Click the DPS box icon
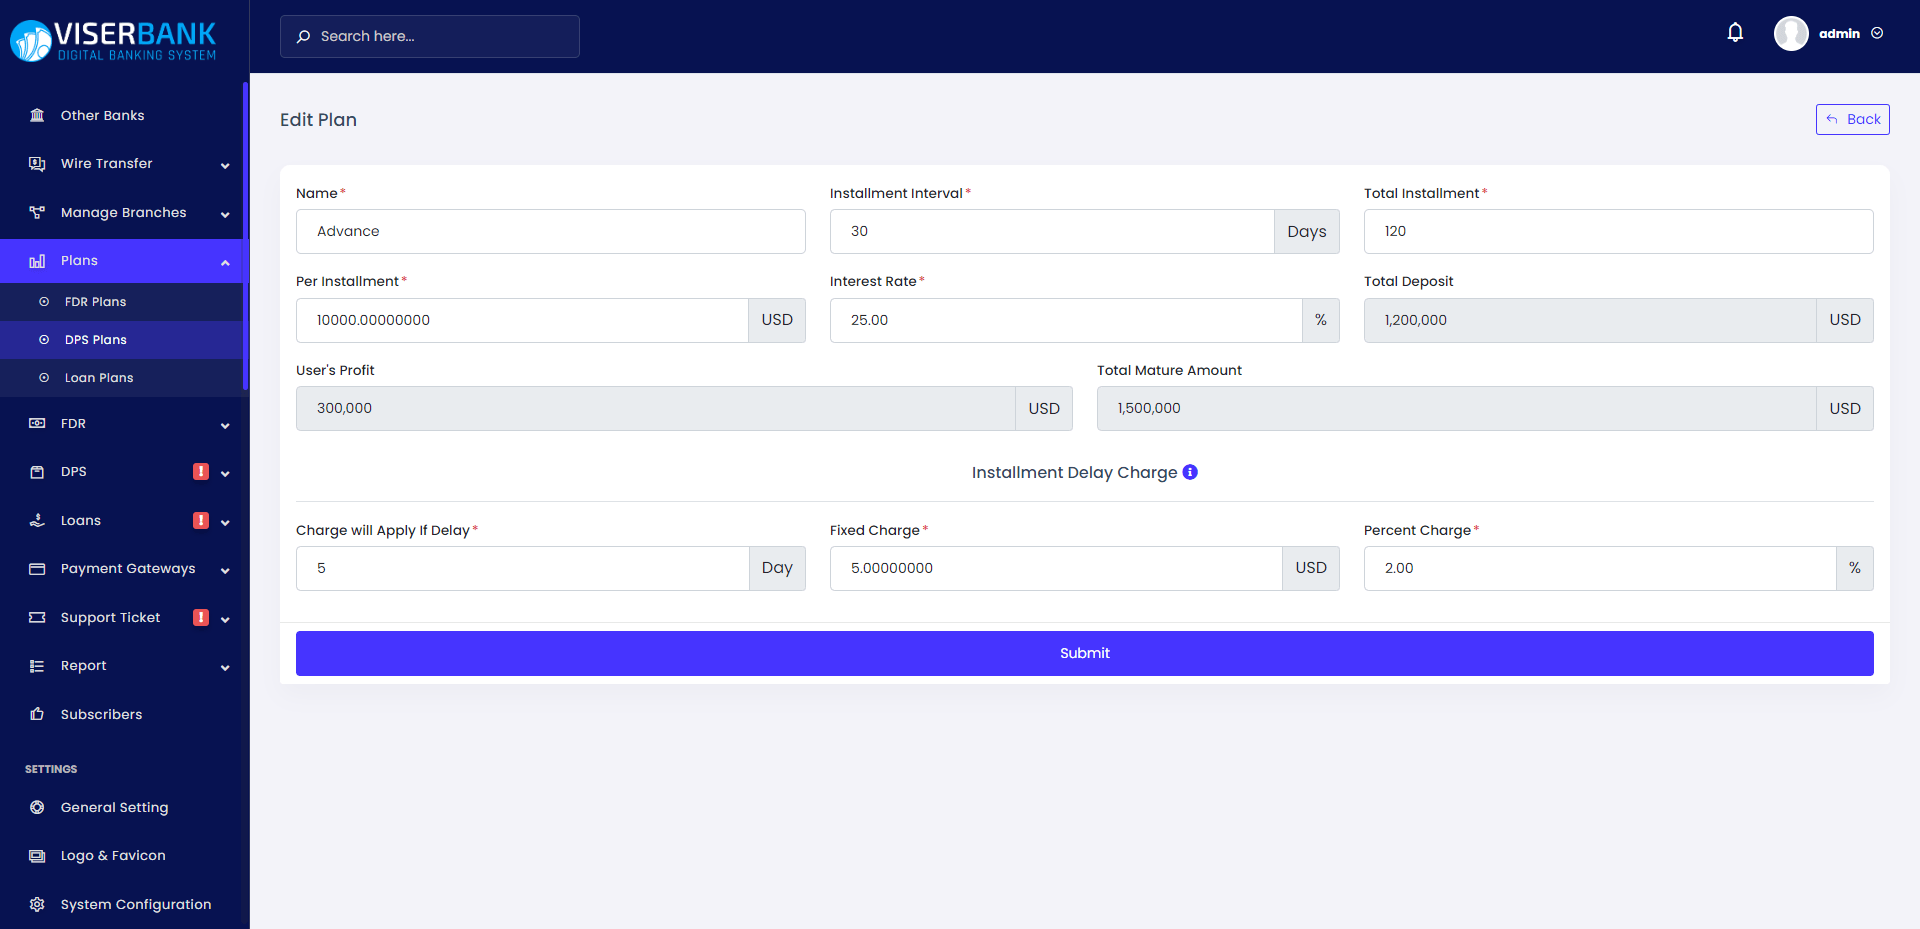This screenshot has width=1920, height=929. coord(37,471)
